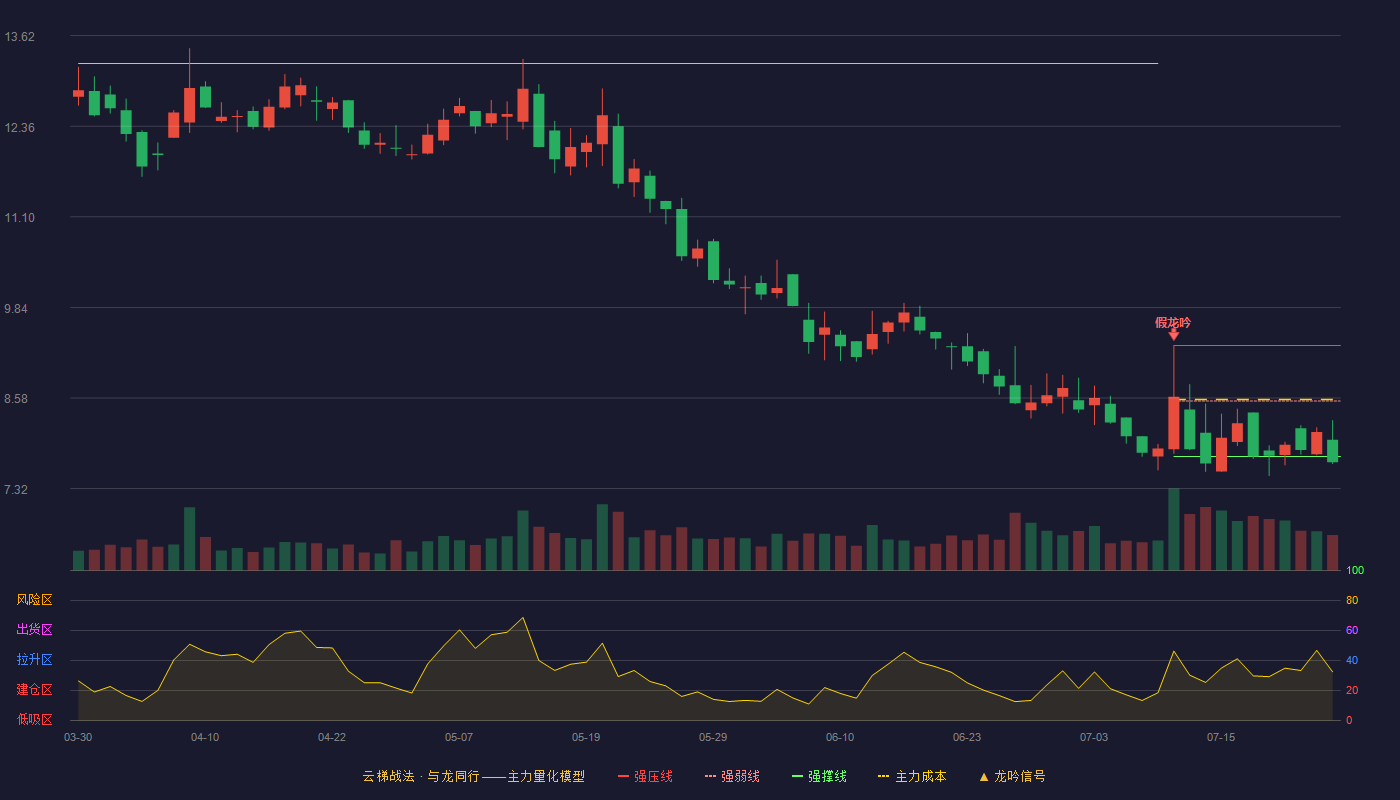The image size is (1400, 800).
Task: Click the red 强压线 color dash in legend
Action: [623, 776]
